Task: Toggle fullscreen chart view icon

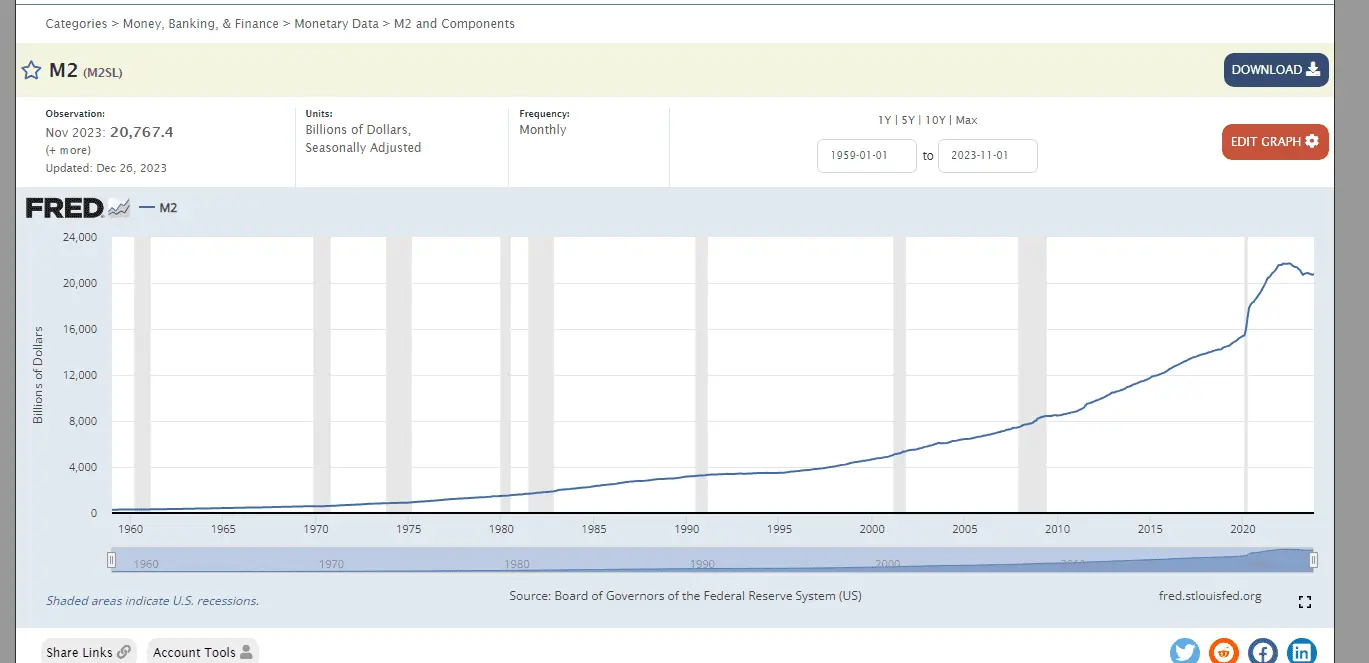Action: pos(1304,602)
